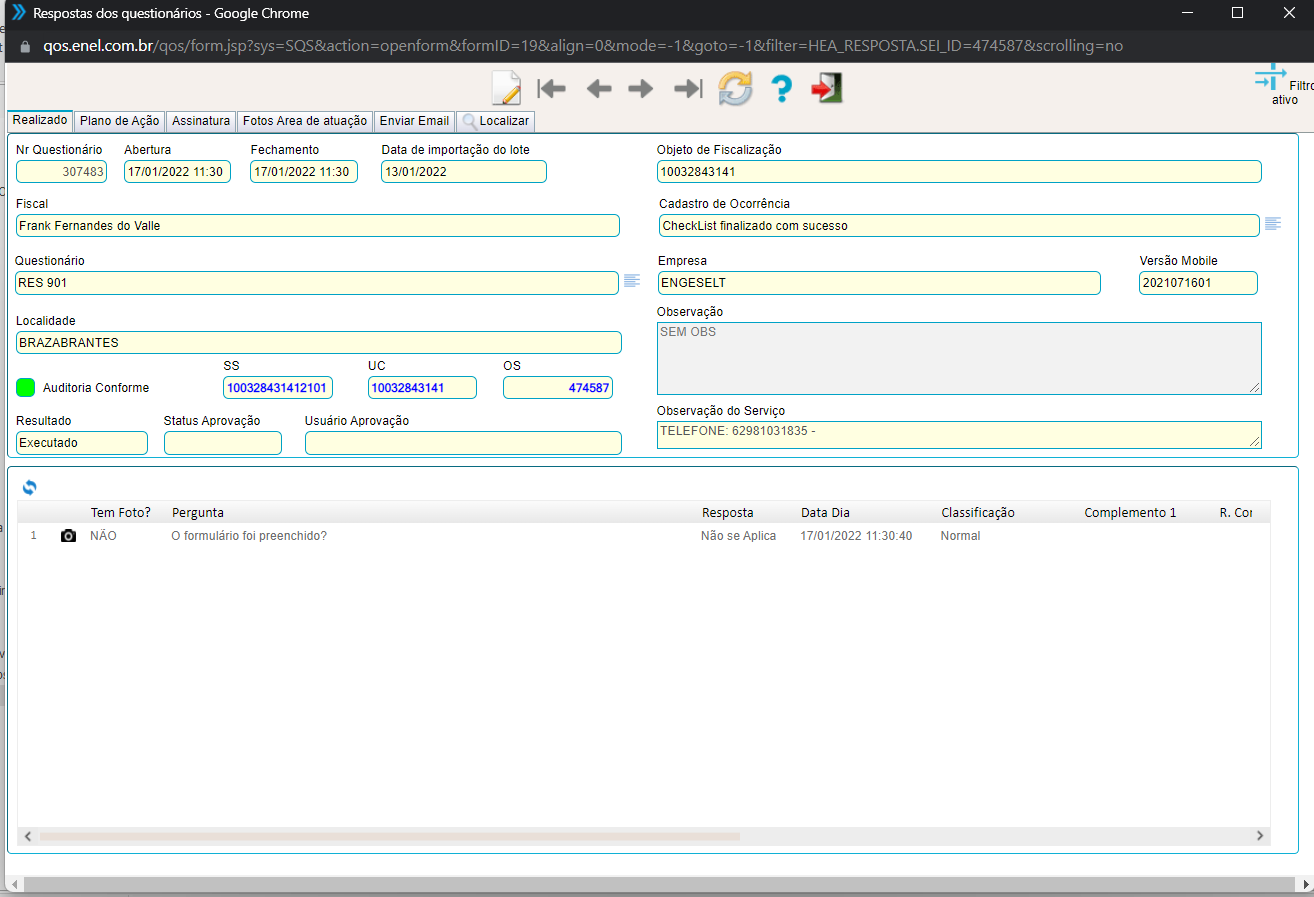
Task: Click the edit form pencil icon
Action: pos(506,88)
